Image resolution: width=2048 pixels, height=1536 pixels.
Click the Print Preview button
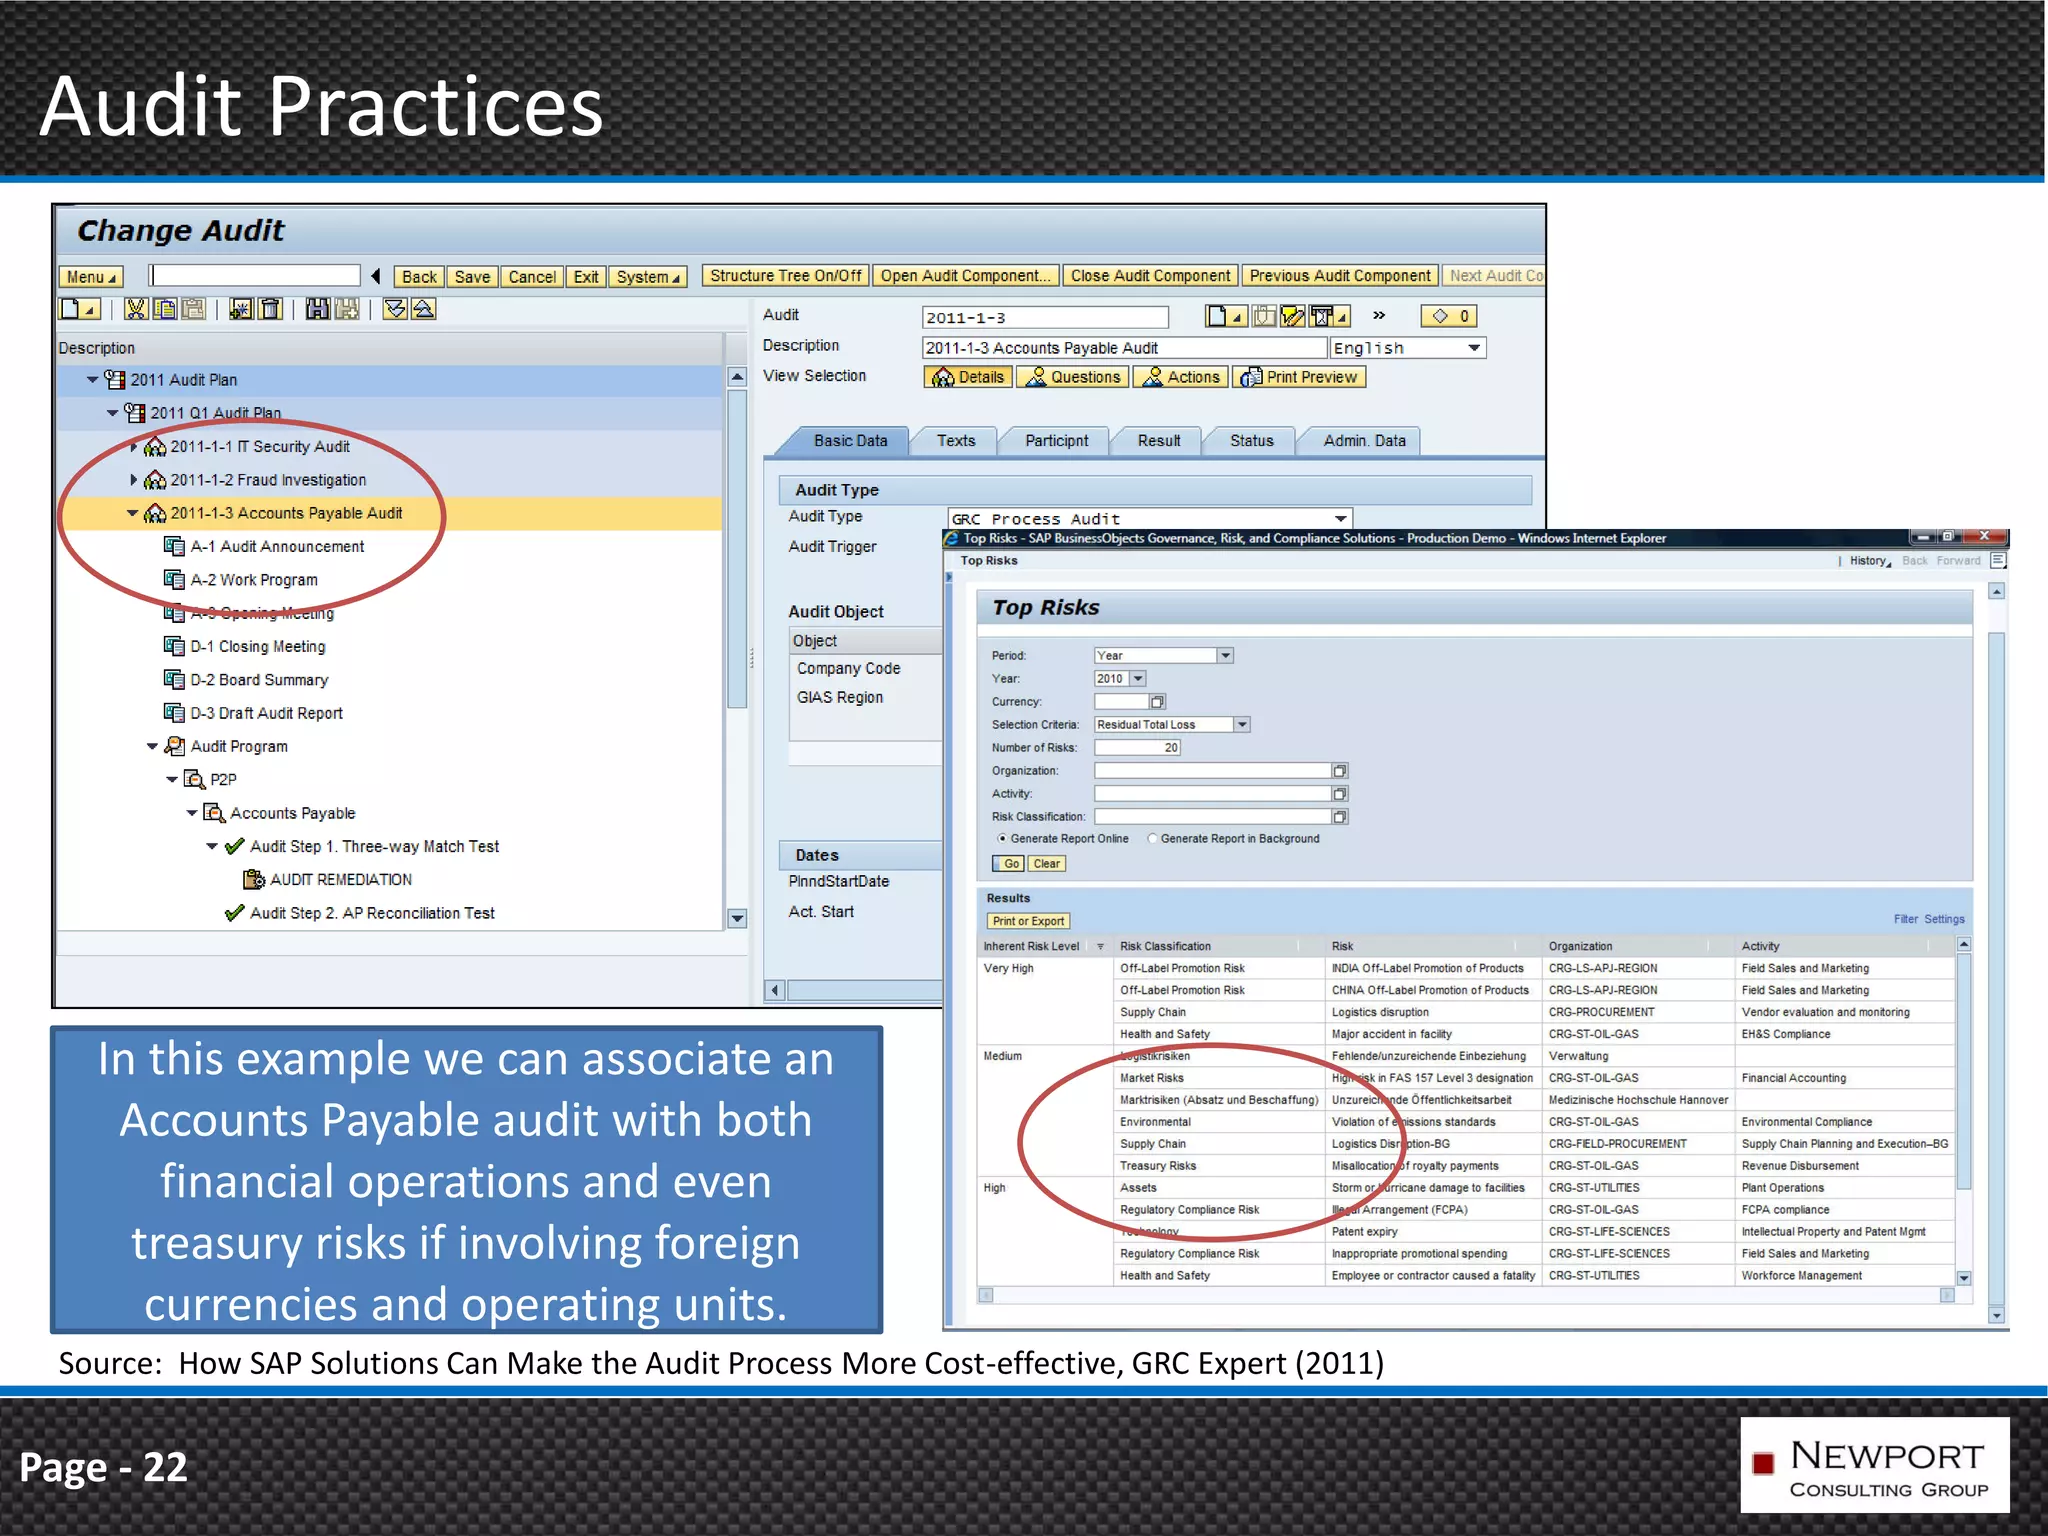pos(1299,377)
